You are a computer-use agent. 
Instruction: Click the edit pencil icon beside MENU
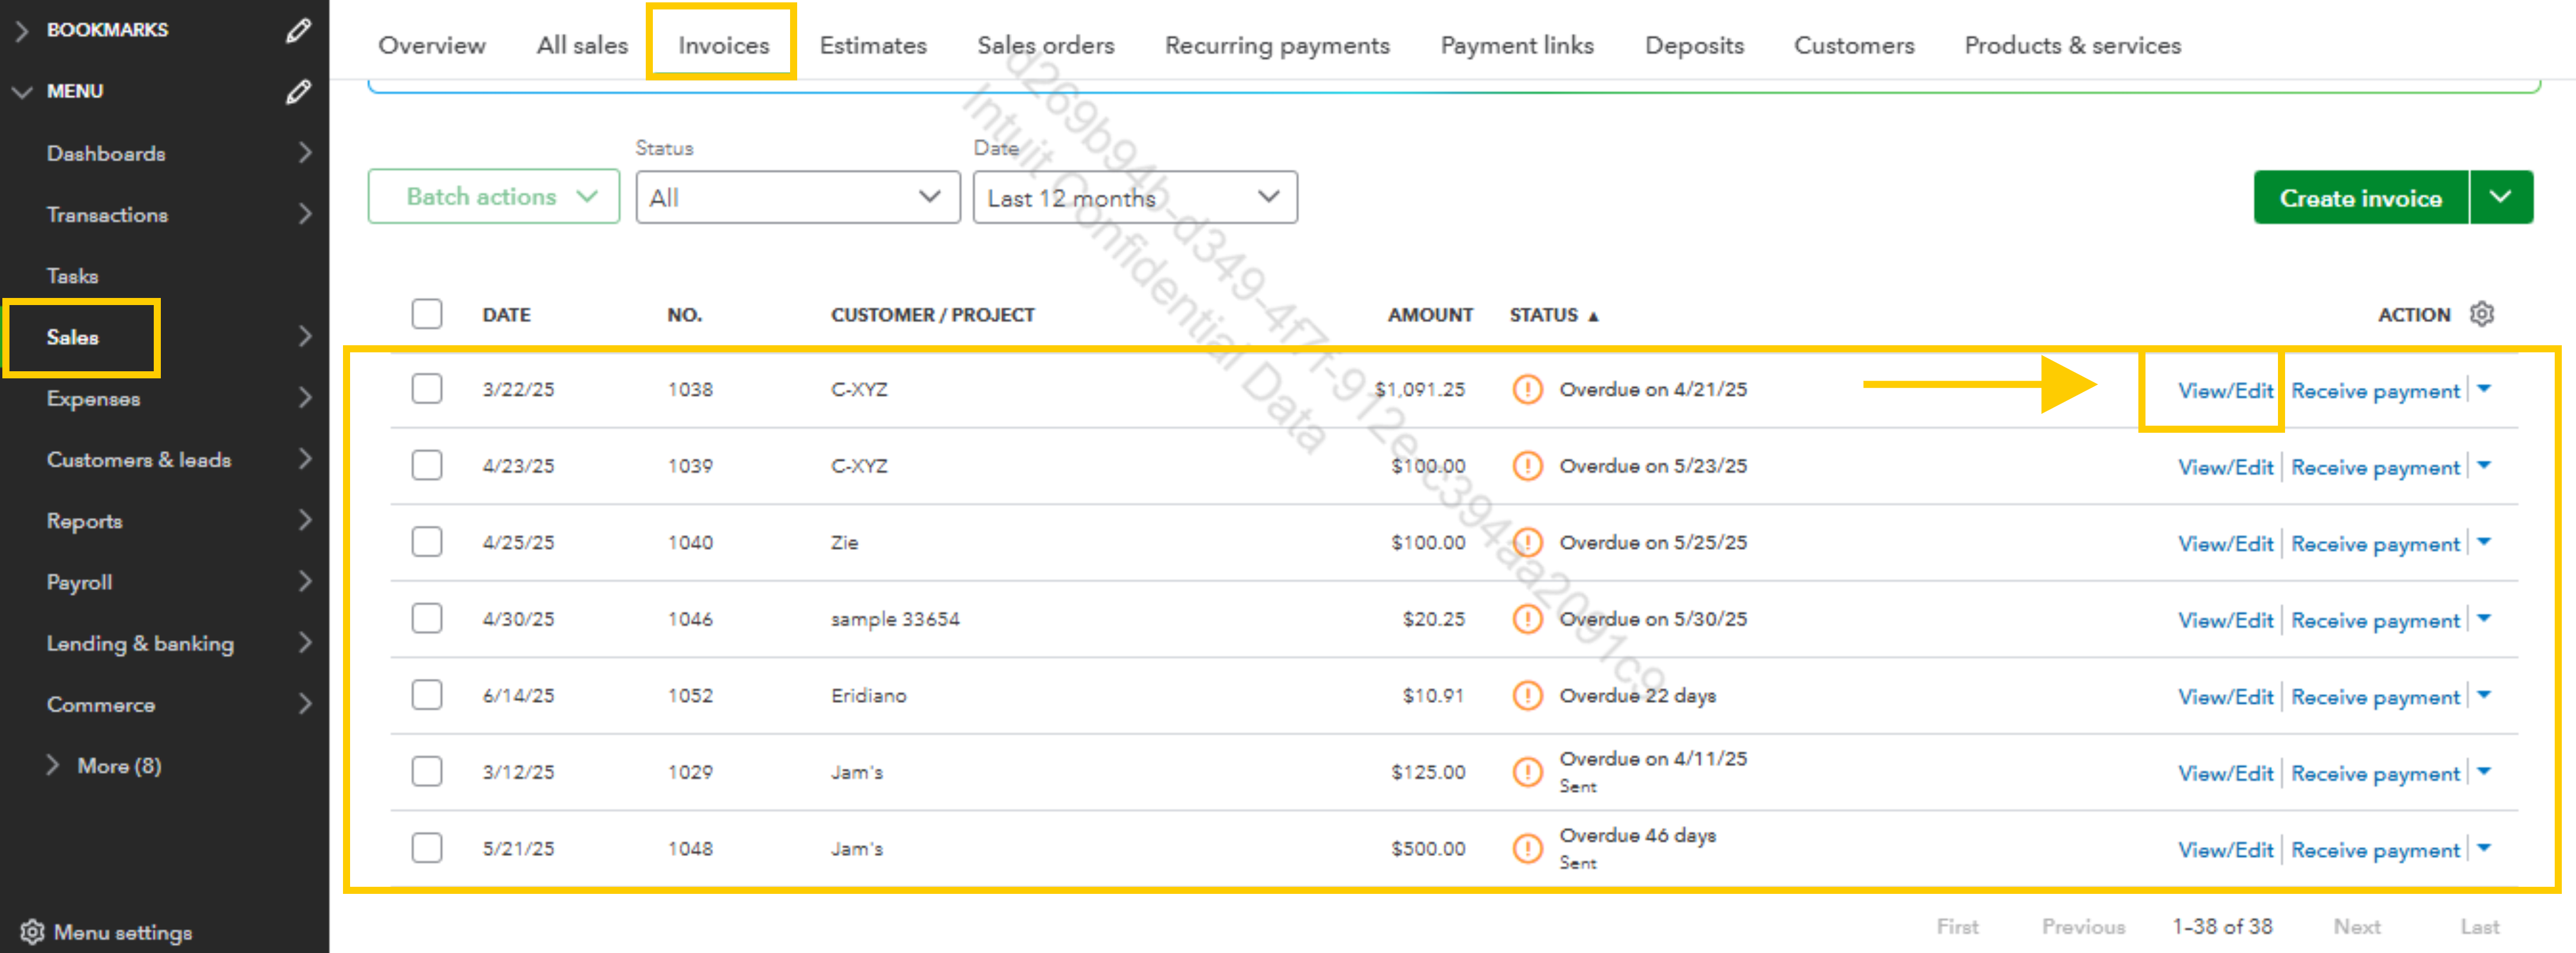298,91
